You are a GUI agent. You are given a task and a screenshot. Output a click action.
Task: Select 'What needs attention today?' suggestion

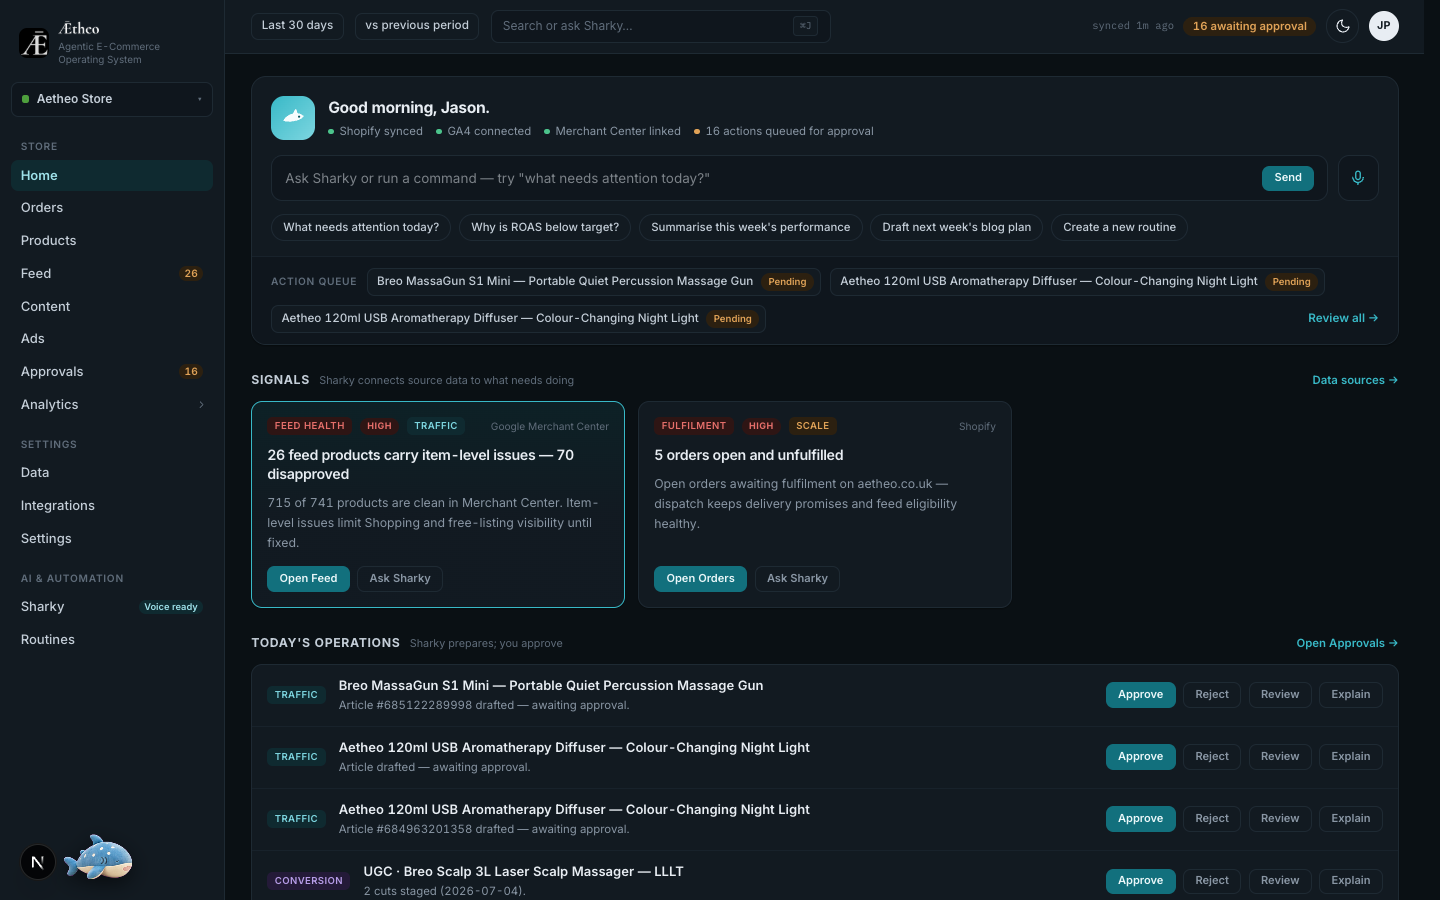coord(361,228)
